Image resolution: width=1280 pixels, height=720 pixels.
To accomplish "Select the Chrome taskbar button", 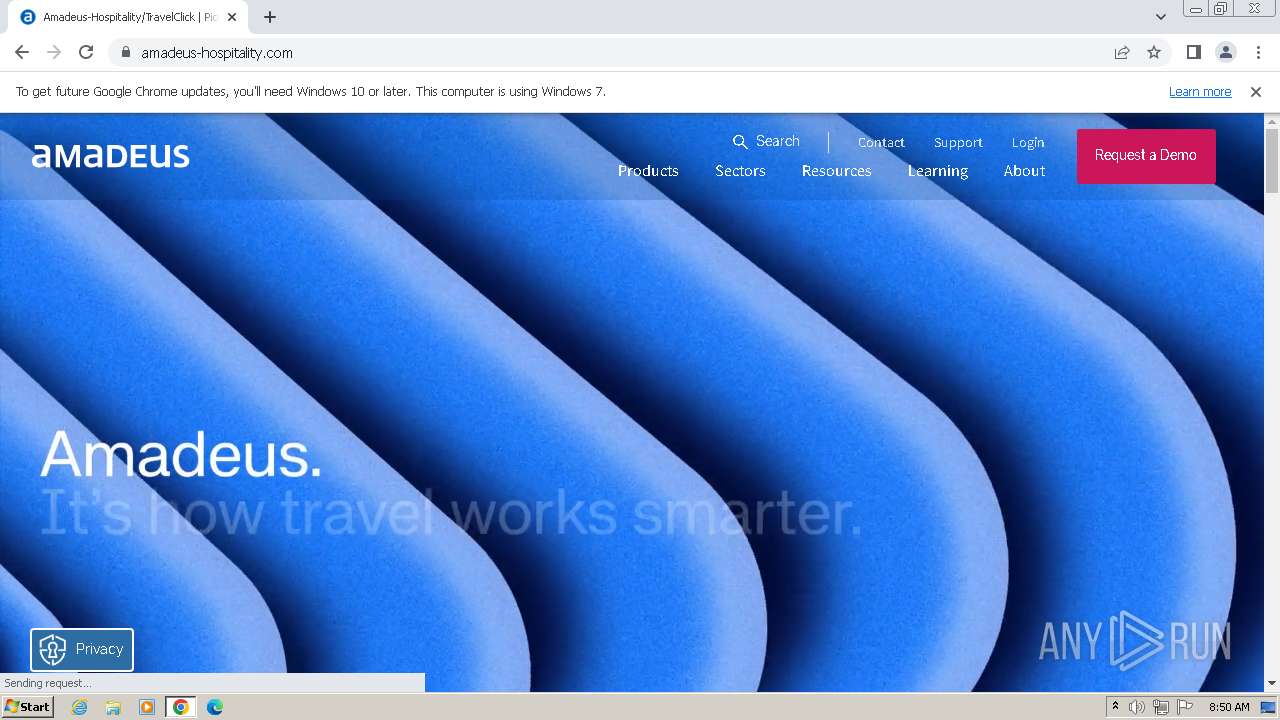I will (x=181, y=707).
